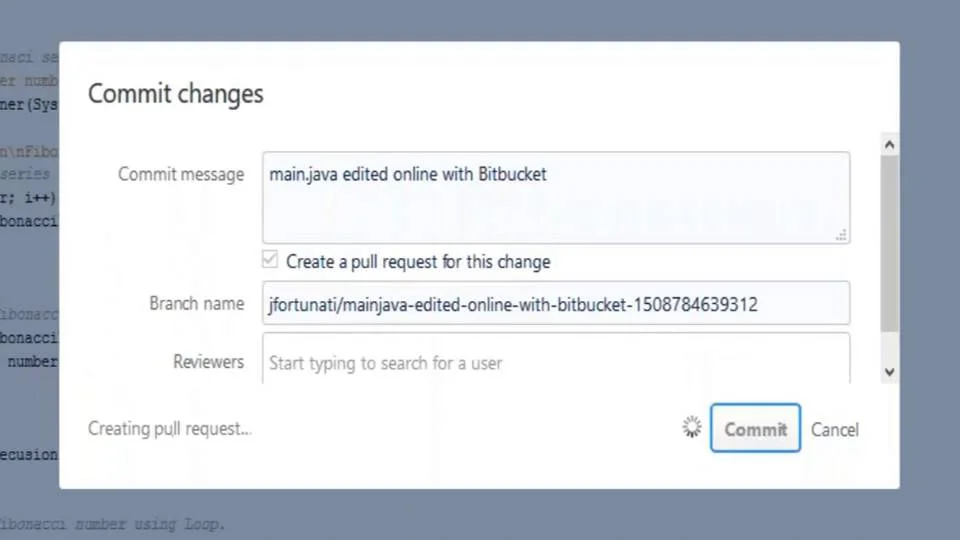Image resolution: width=960 pixels, height=540 pixels.
Task: Click the dimmed code editor behind the dialog
Action: [30, 300]
